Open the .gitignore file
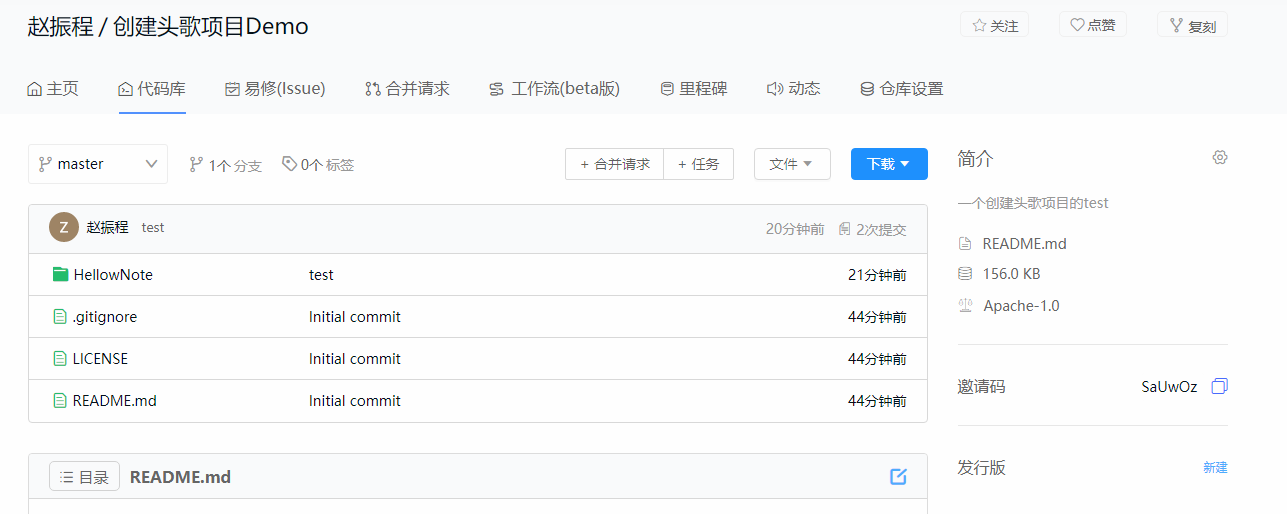The image size is (1287, 514). click(x=105, y=317)
